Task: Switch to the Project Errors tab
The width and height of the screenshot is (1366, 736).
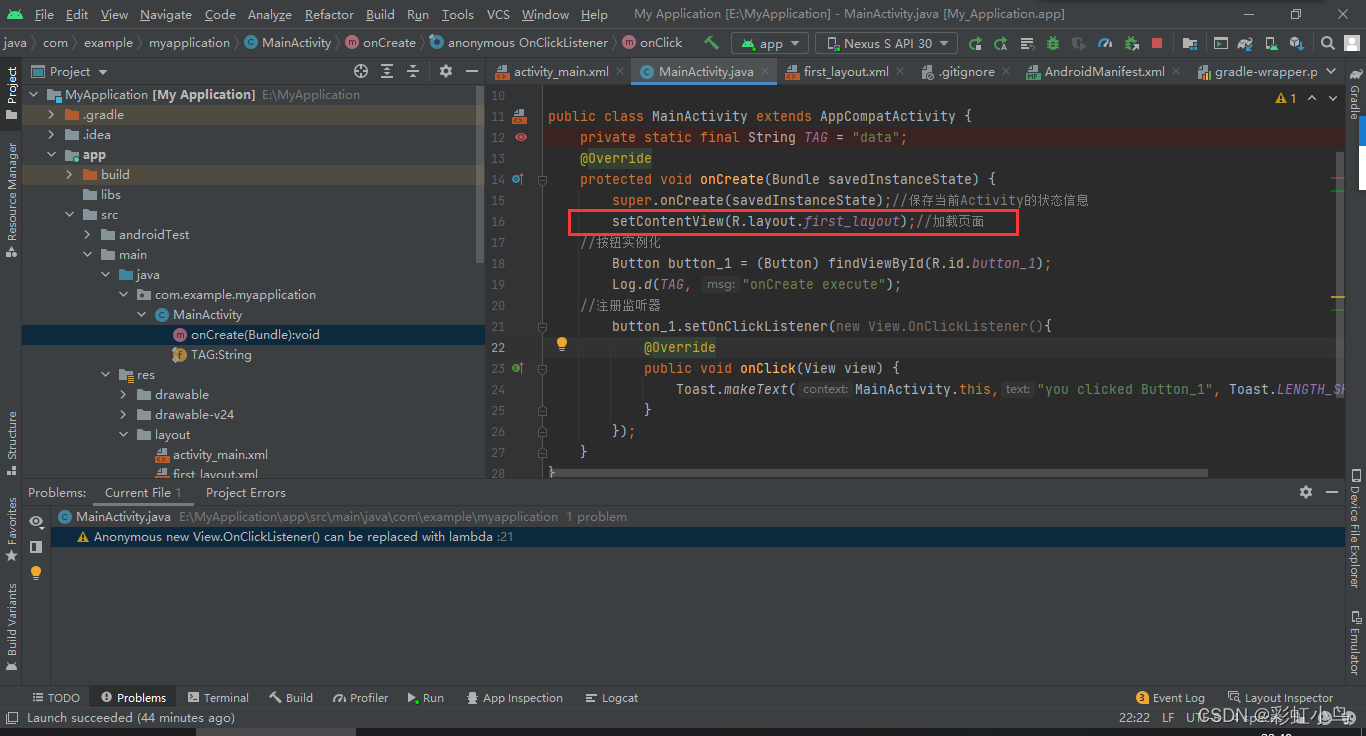Action: pos(245,492)
